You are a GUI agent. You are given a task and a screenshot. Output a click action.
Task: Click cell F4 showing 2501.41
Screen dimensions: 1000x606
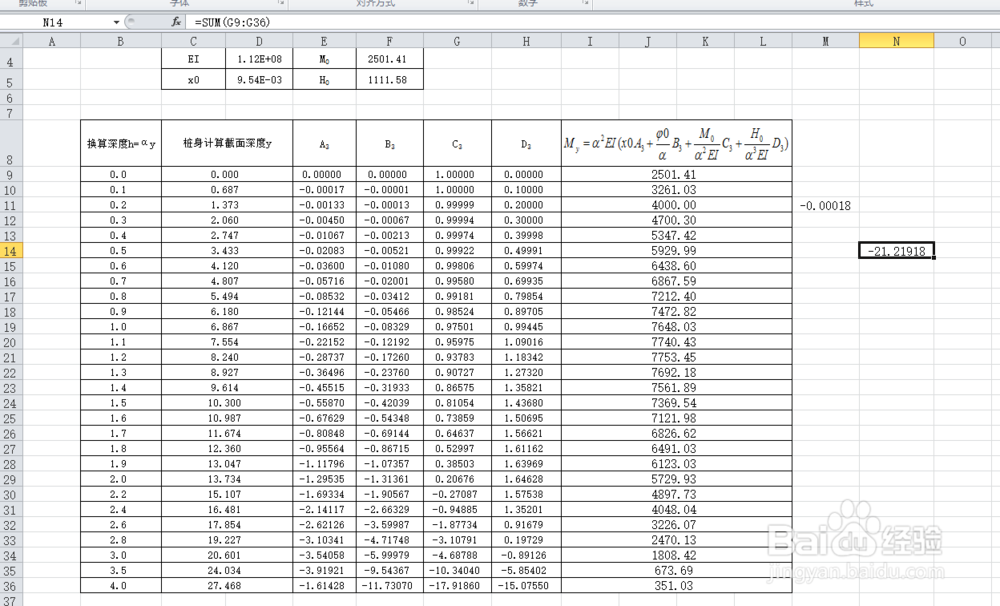pos(390,59)
